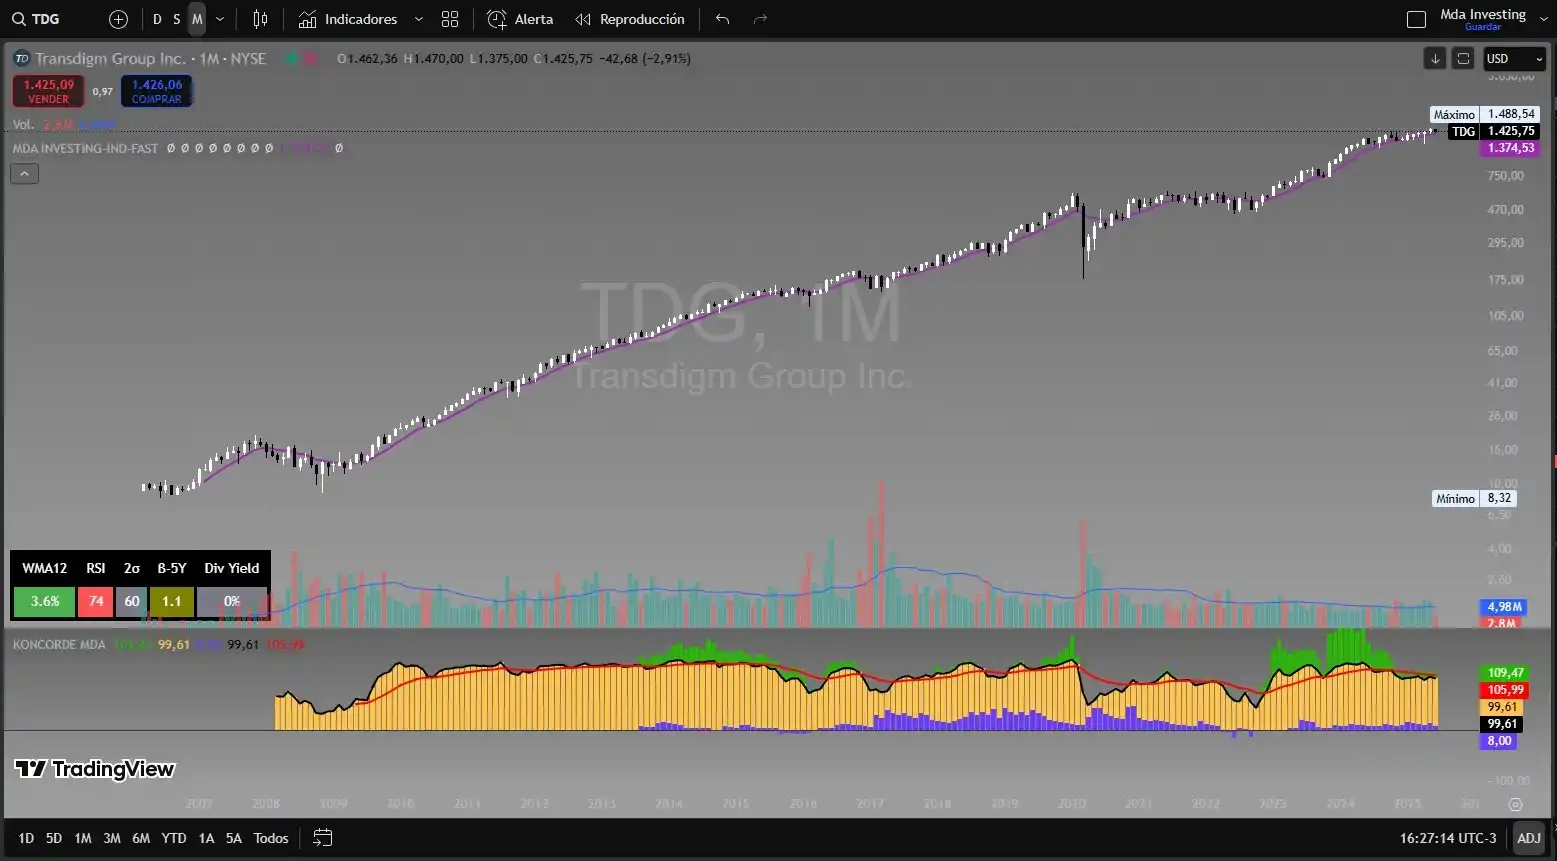The image size is (1557, 861).
Task: Start bar Reproducción mode
Action: click(x=630, y=19)
